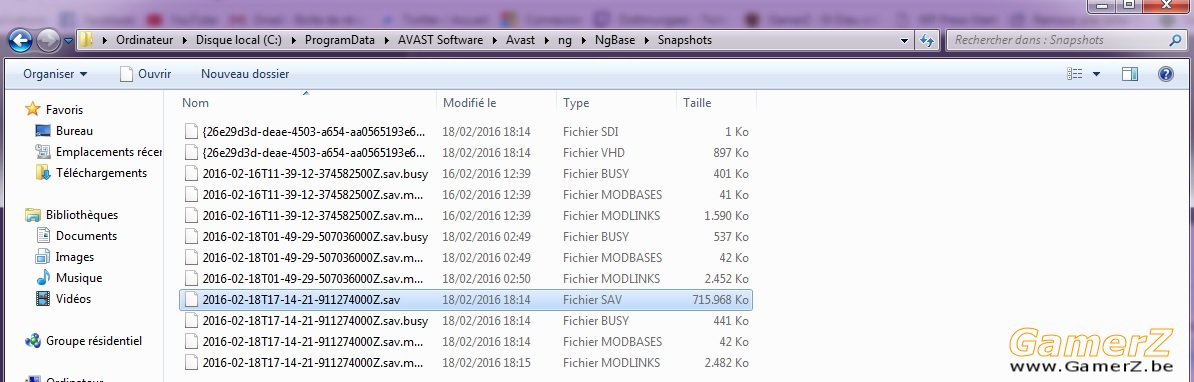The image size is (1194, 382).
Task: Select the MODBASES file modified 02:49
Action: point(465,257)
